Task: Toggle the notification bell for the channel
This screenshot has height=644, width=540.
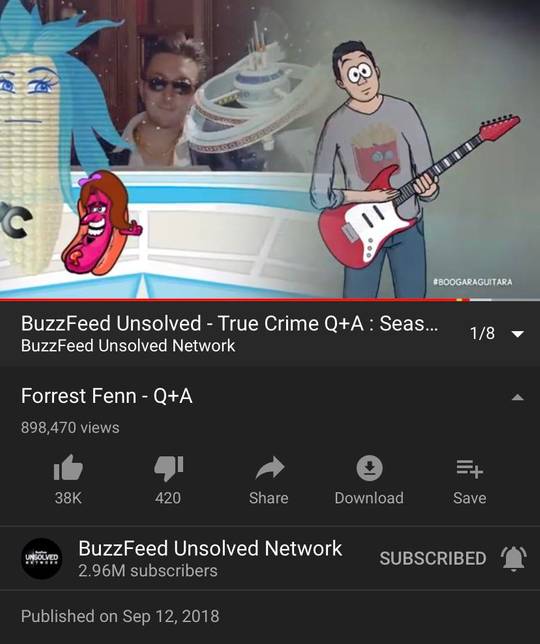Action: pyautogui.click(x=514, y=559)
